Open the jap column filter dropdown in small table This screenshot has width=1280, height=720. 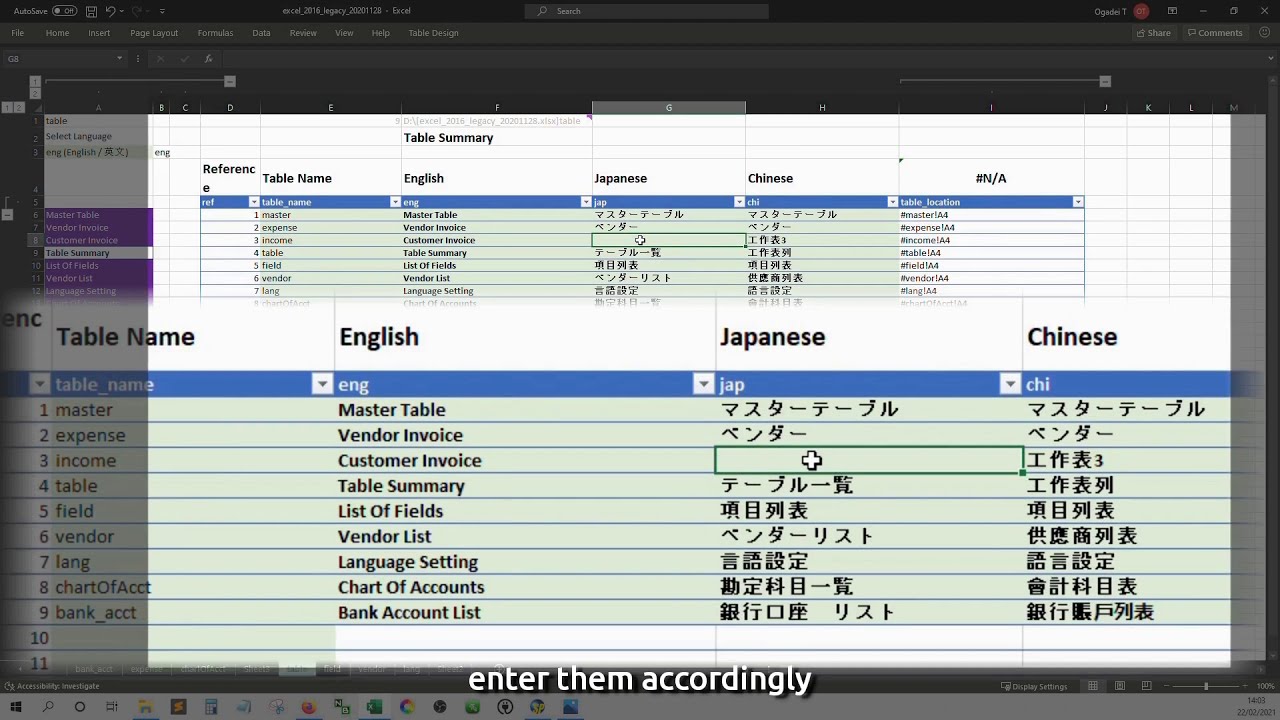pyautogui.click(x=739, y=202)
